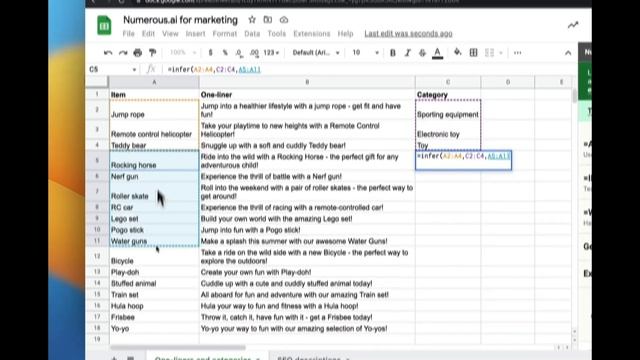
Task: Click the 'One-liner' header cell
Action: [307, 94]
